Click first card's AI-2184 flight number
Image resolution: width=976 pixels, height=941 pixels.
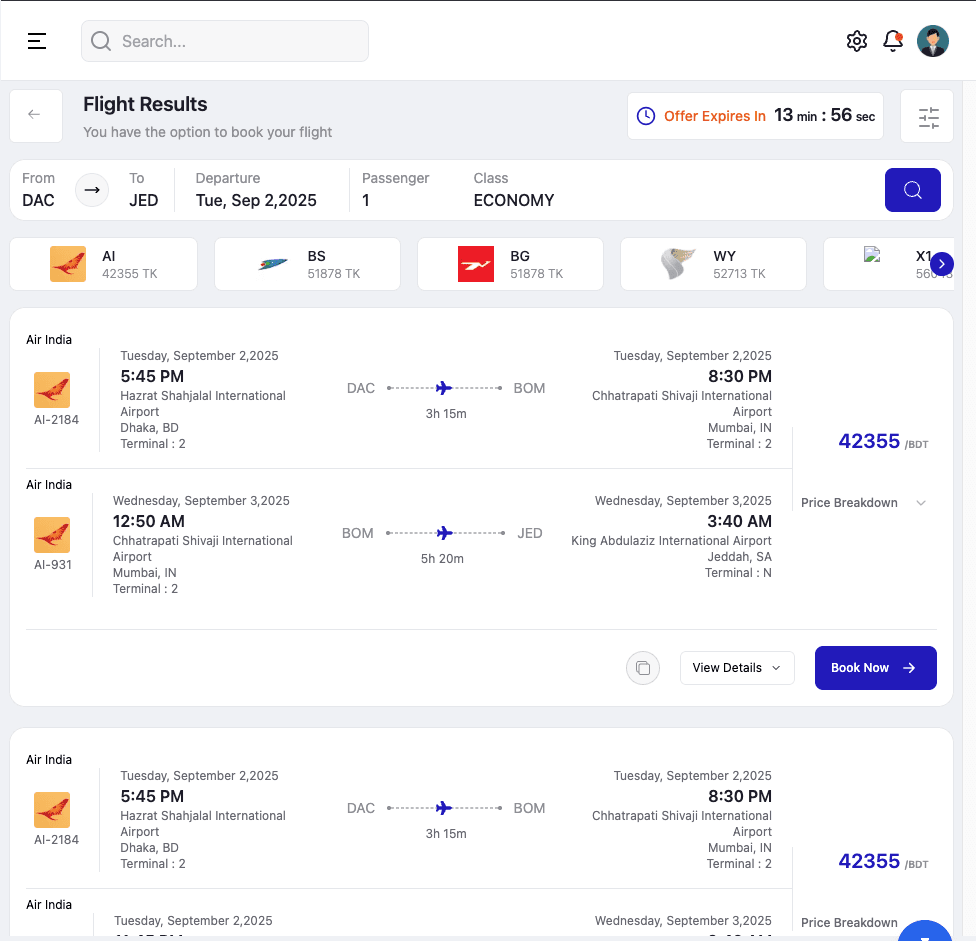56,419
